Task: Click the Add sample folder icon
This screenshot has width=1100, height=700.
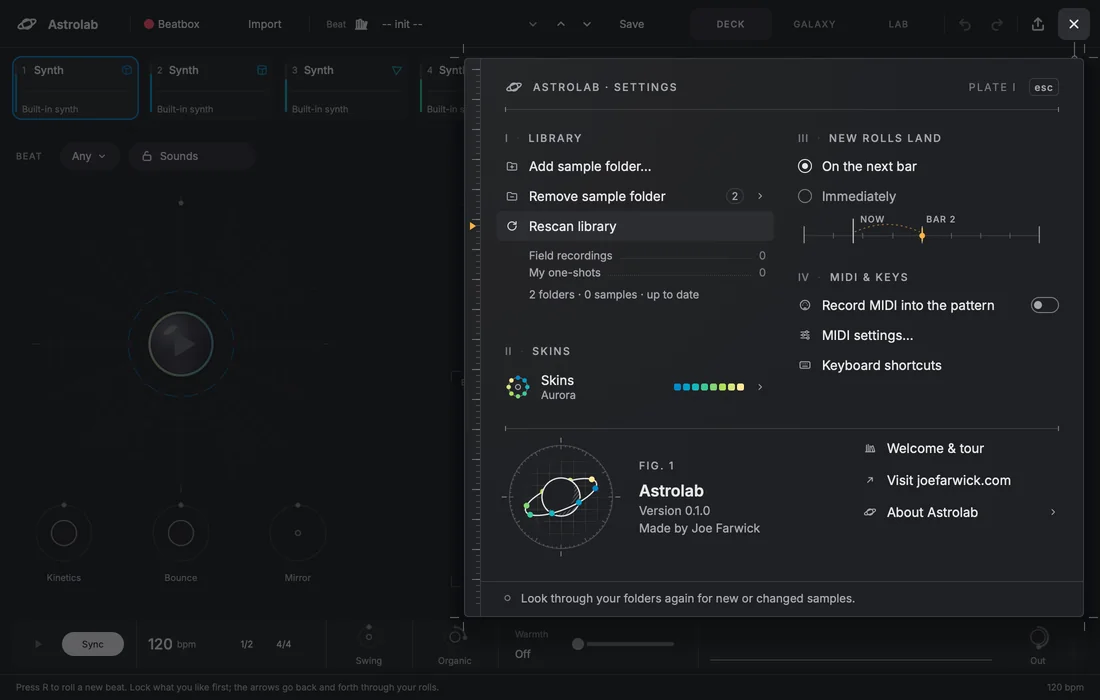Action: tap(512, 166)
